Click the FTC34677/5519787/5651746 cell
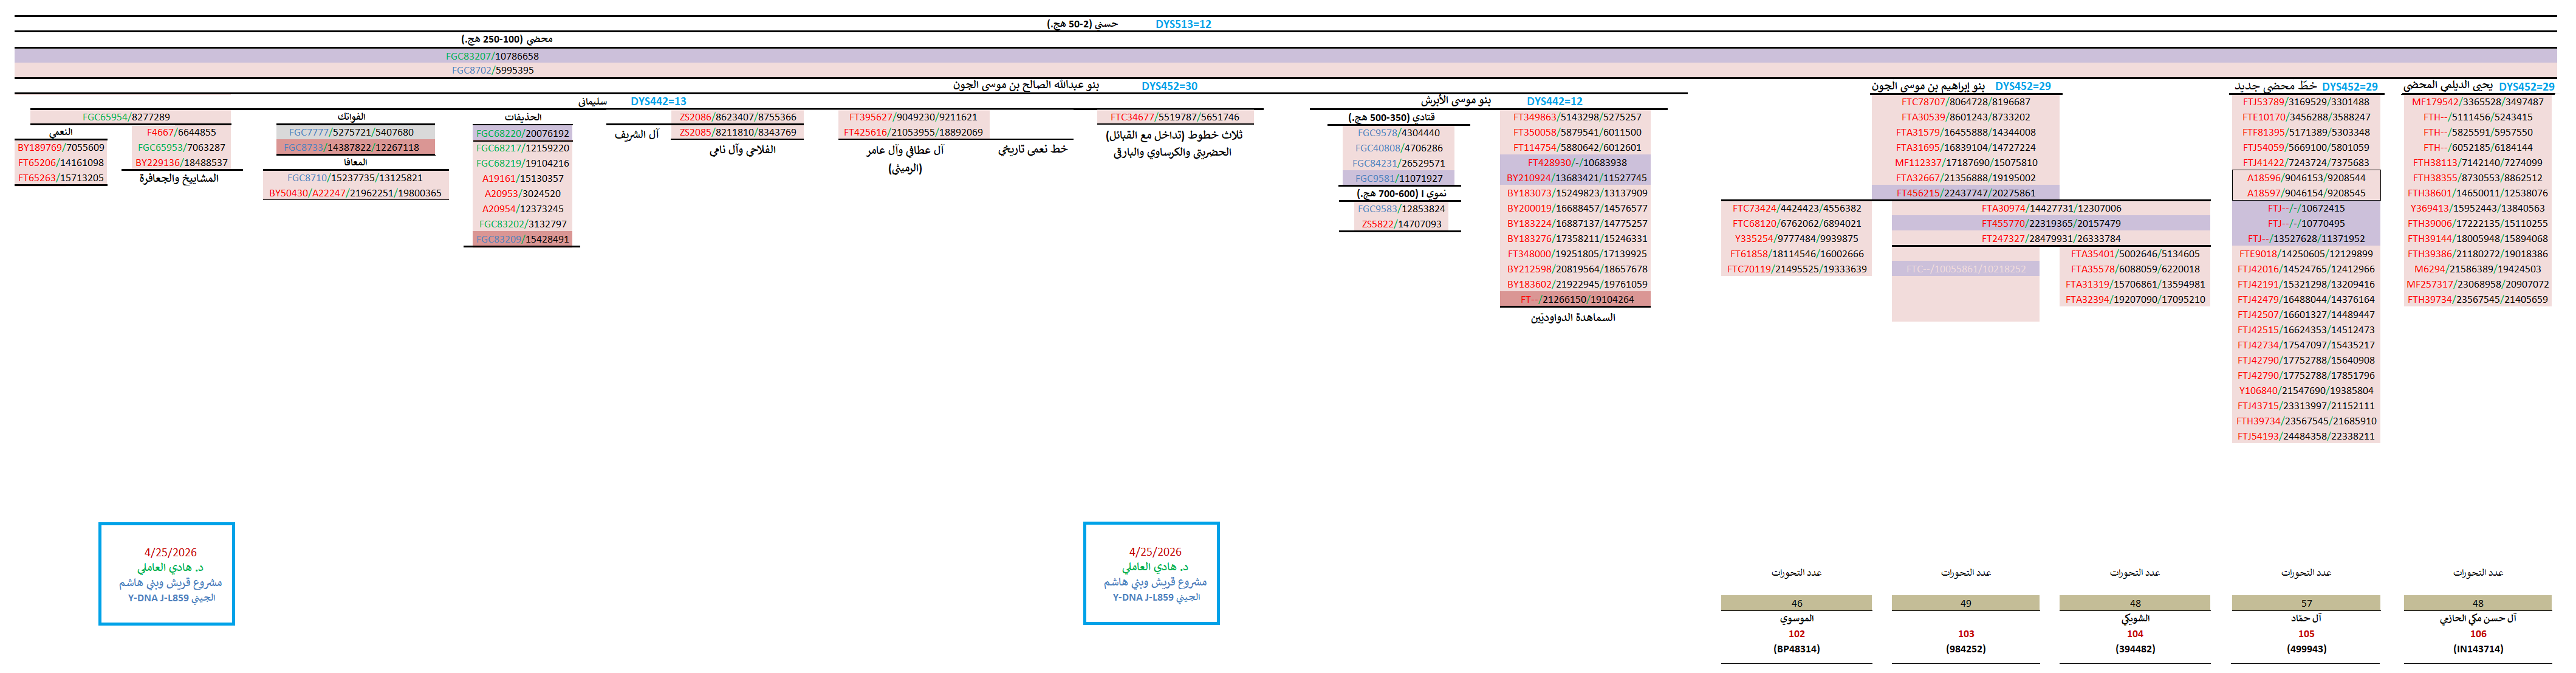This screenshot has height=673, width=2576. (x=1174, y=117)
